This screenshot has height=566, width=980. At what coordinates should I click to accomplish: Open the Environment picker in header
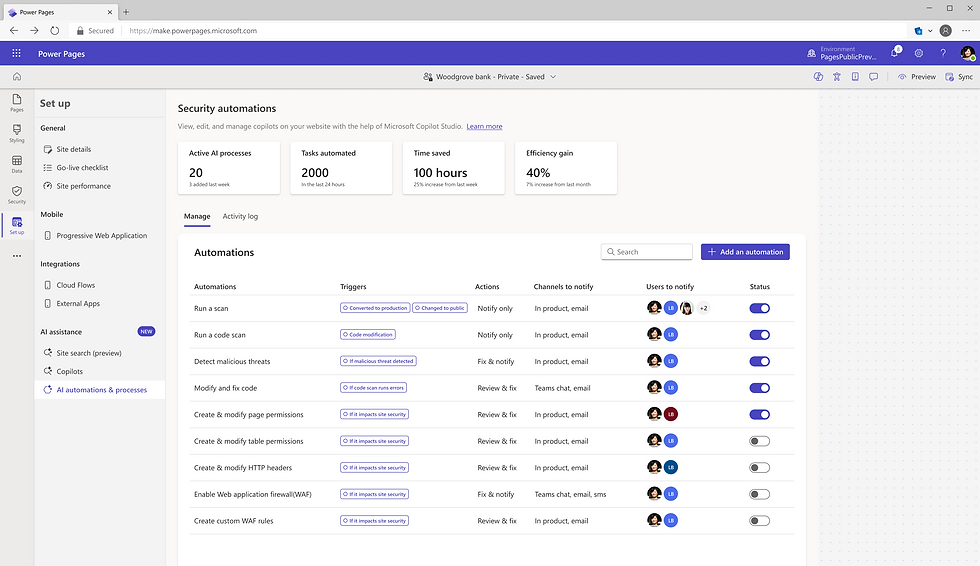click(848, 53)
